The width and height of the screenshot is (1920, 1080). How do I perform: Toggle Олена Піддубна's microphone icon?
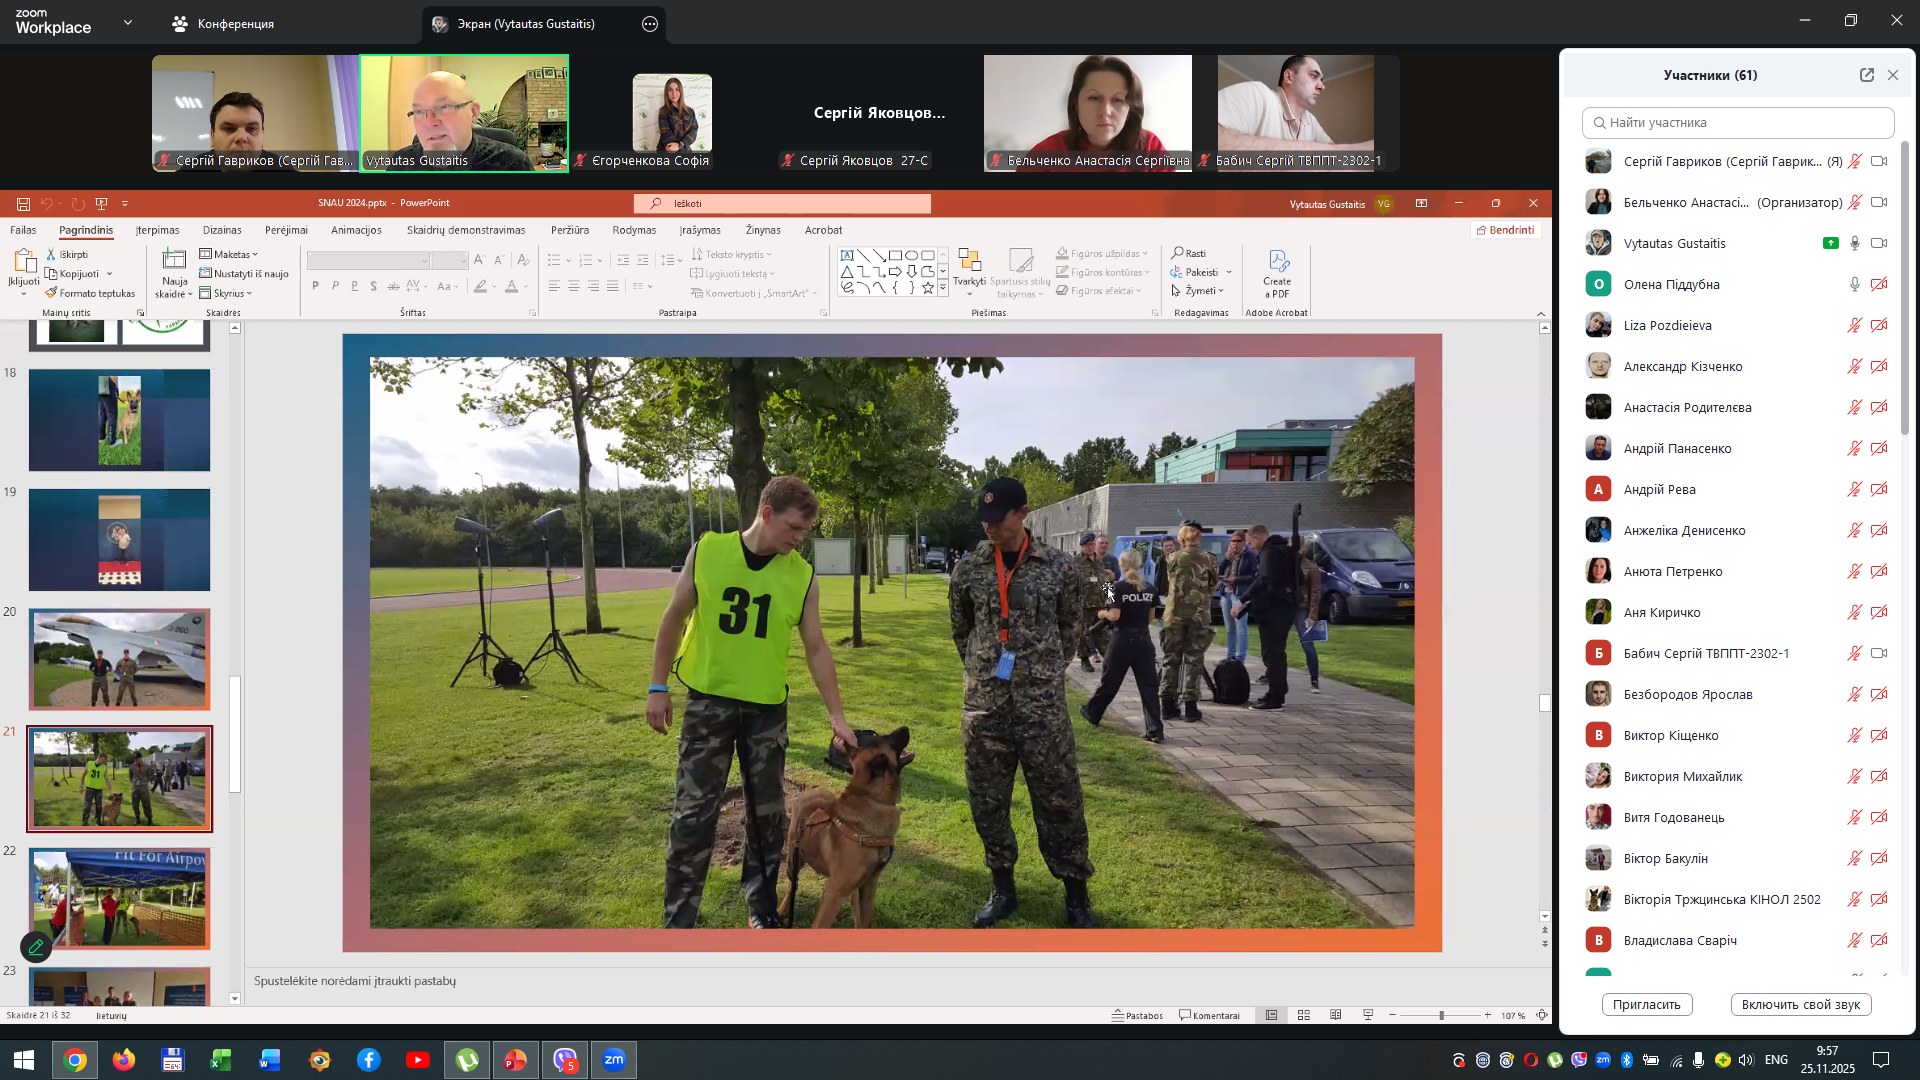point(1854,285)
